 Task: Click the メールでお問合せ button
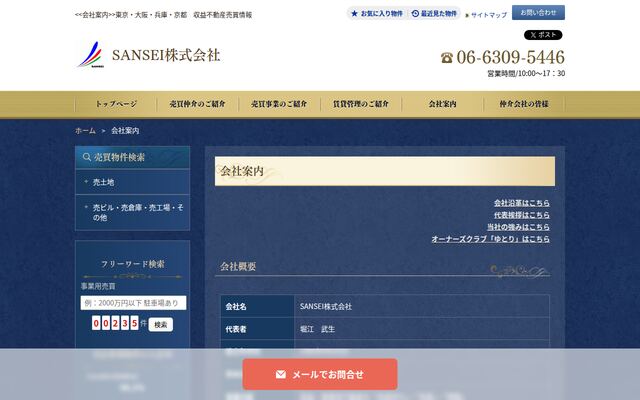click(320, 374)
